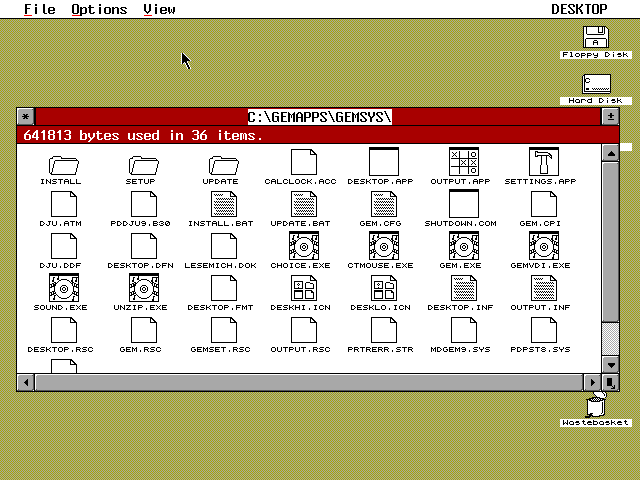640x480 pixels.
Task: Select the PDPST8.SYS driver file
Action: [x=544, y=330]
